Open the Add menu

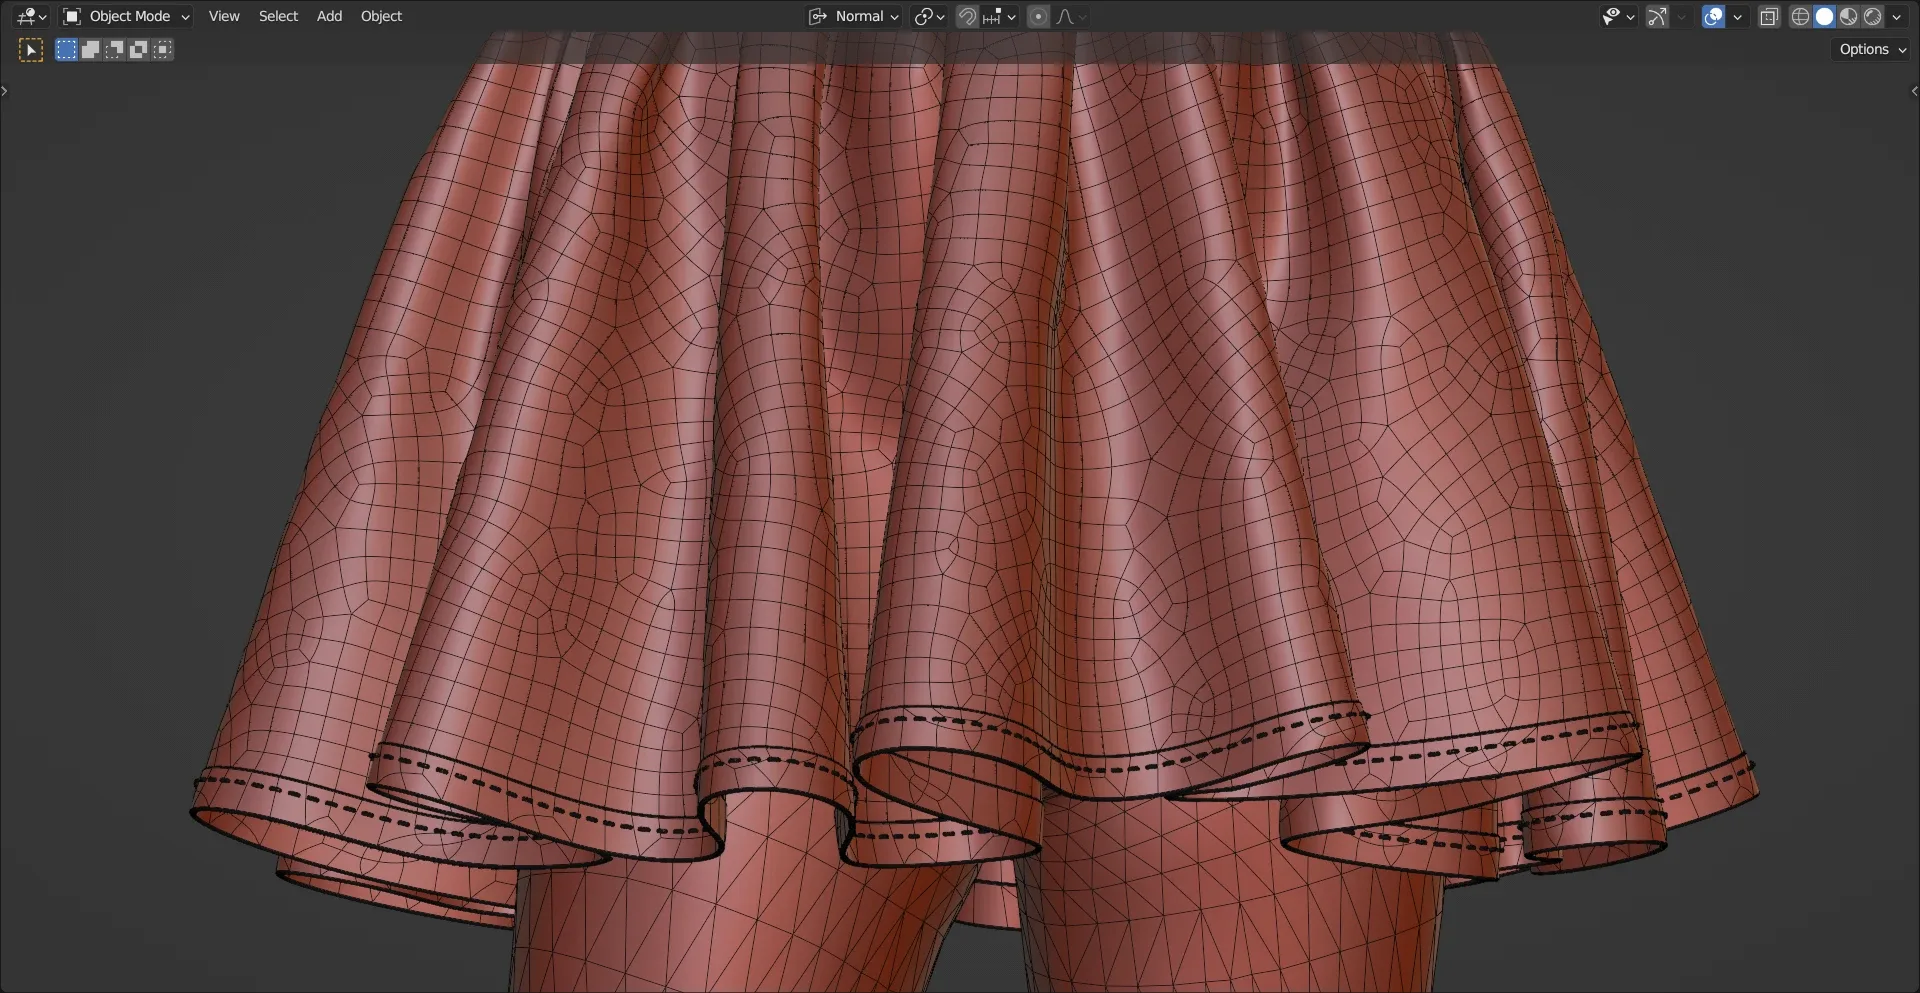[329, 16]
